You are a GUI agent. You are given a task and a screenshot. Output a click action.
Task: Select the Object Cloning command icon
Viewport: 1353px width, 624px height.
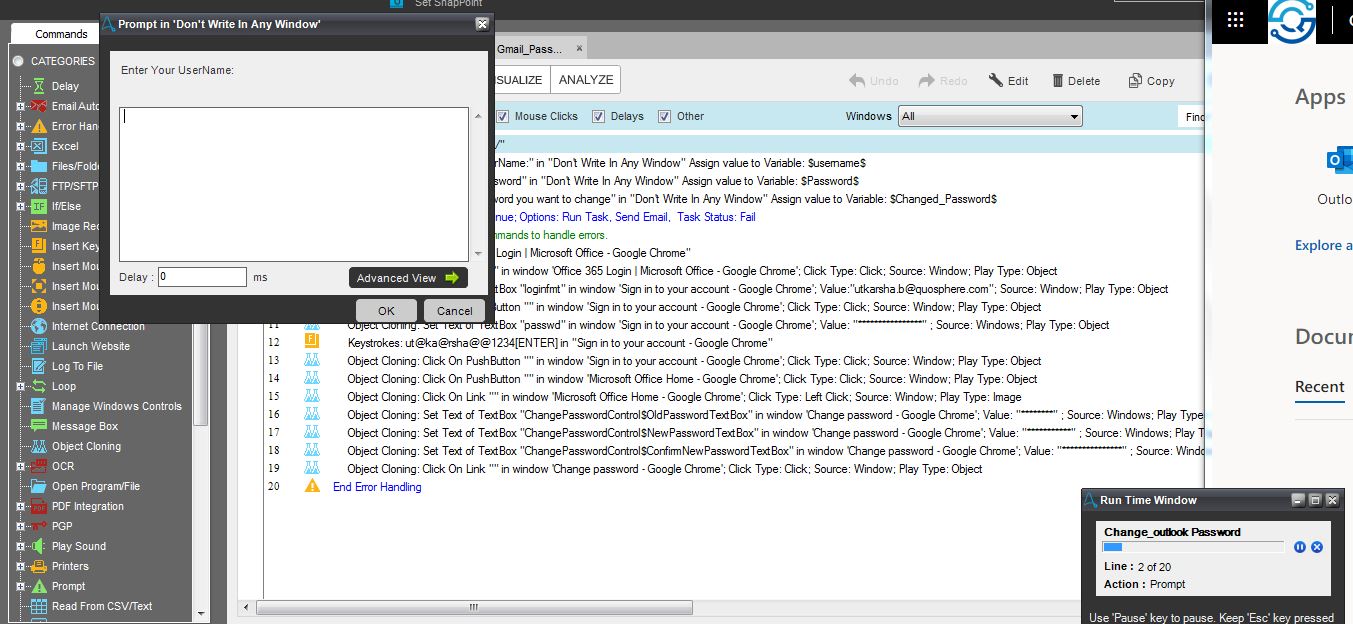[39, 446]
